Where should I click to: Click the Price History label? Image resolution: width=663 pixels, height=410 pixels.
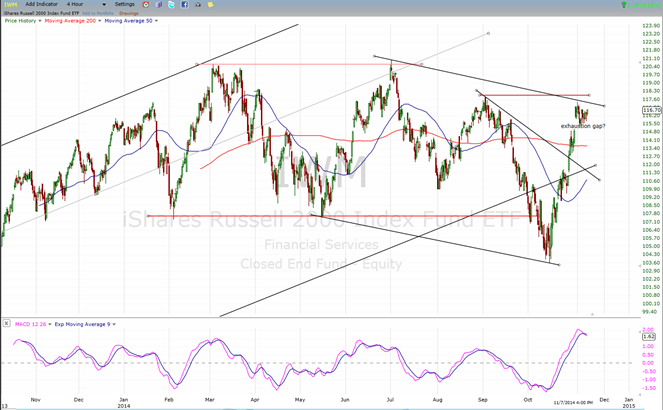[20, 21]
